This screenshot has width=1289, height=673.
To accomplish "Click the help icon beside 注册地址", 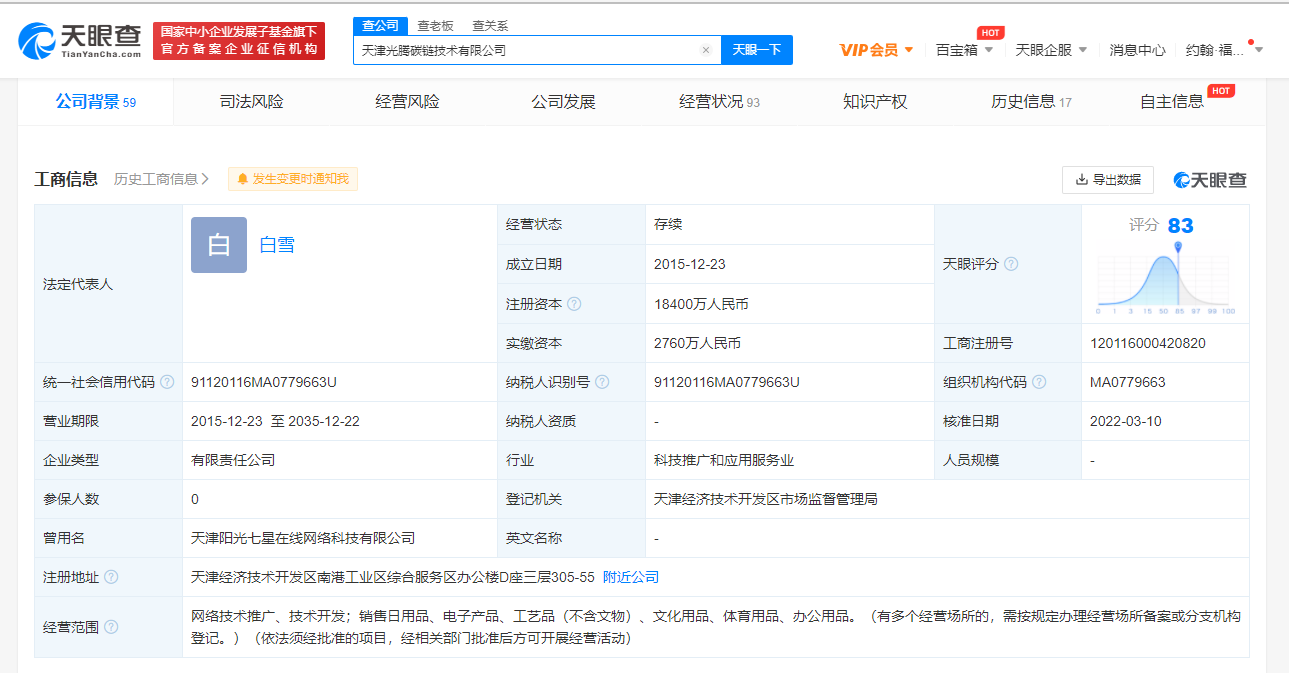I will coord(111,577).
